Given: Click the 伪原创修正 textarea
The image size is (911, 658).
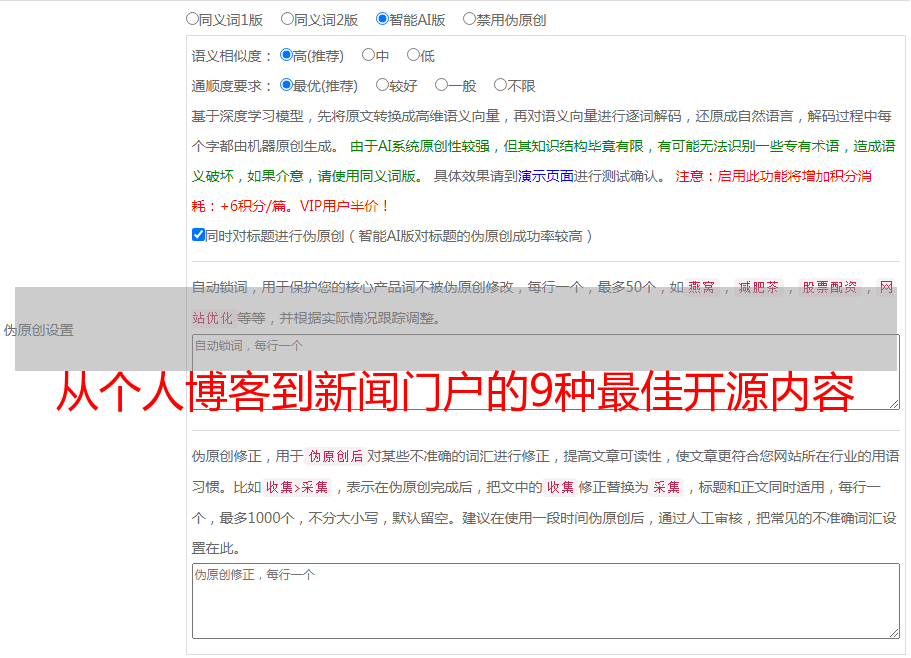Looking at the screenshot, I should (x=546, y=601).
